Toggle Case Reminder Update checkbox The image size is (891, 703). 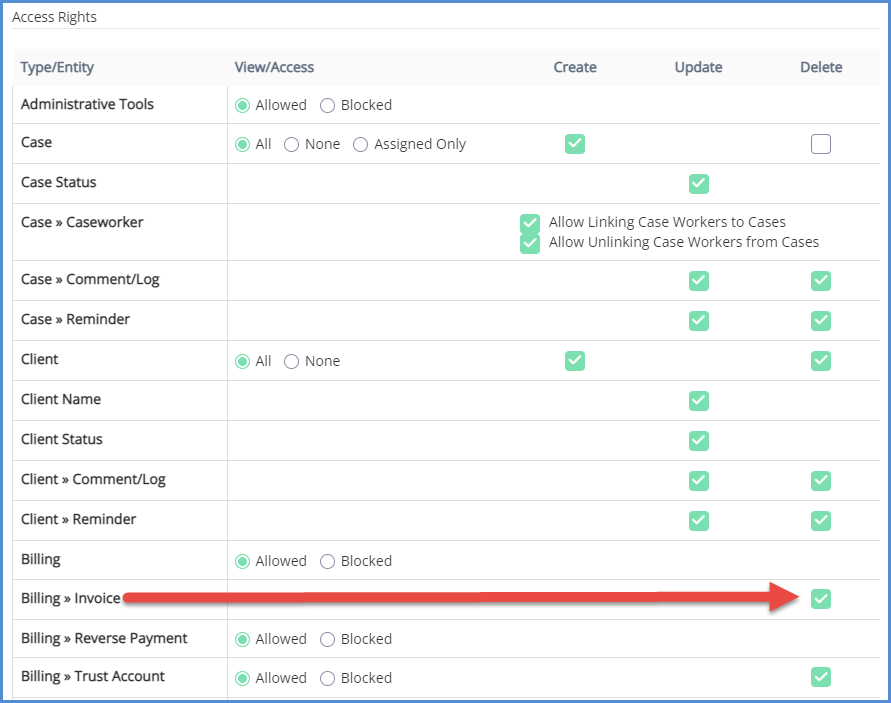(x=699, y=321)
